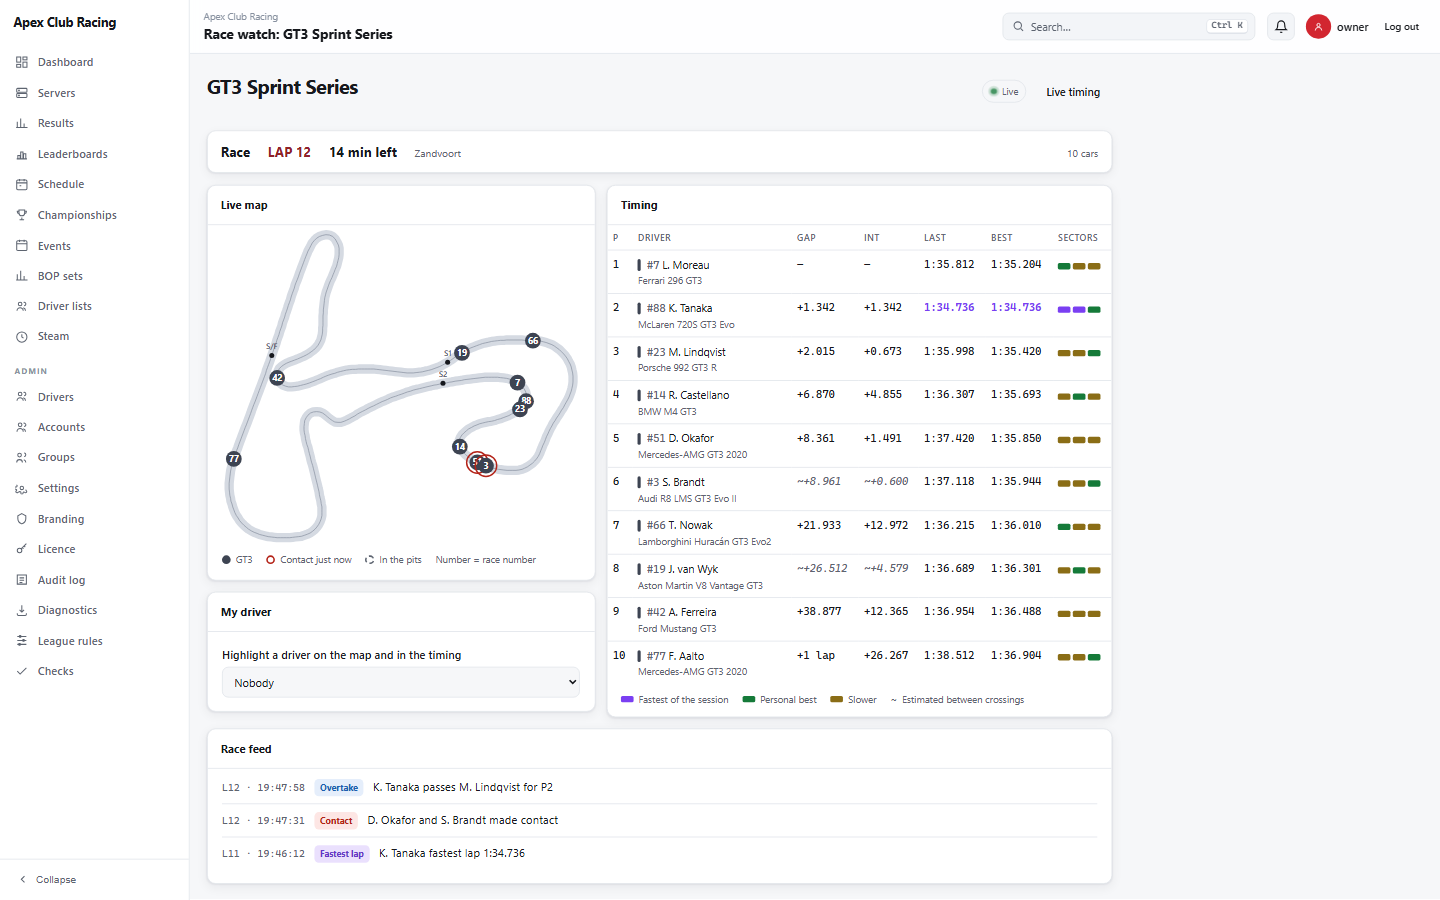This screenshot has width=1440, height=900.
Task: Open the Diagnostics download icon
Action: 22,610
